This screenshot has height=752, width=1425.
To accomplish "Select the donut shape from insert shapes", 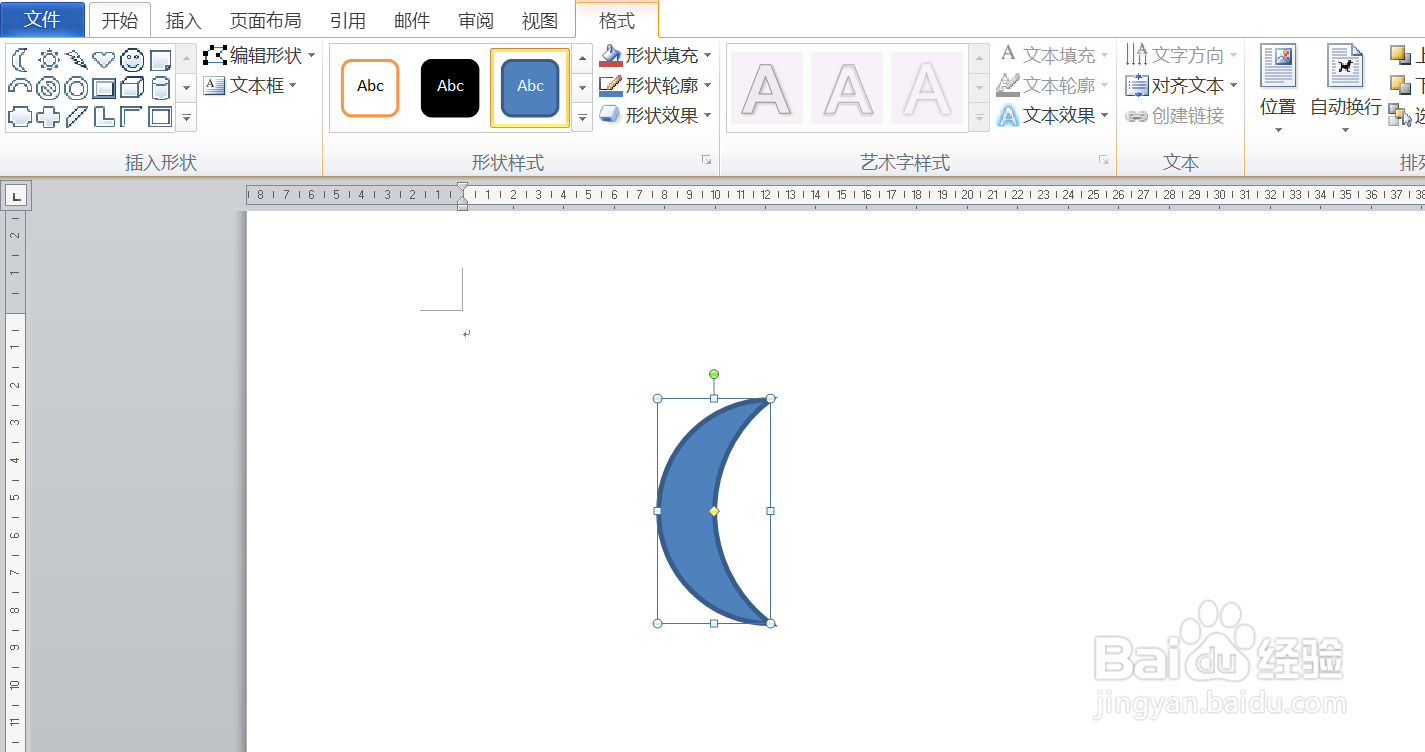I will 76,88.
